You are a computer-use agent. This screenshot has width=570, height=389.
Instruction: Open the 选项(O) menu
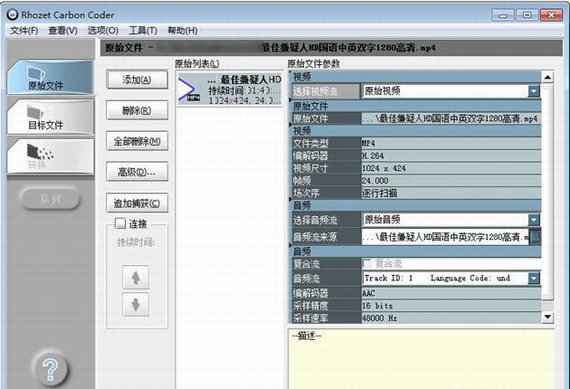tap(103, 31)
